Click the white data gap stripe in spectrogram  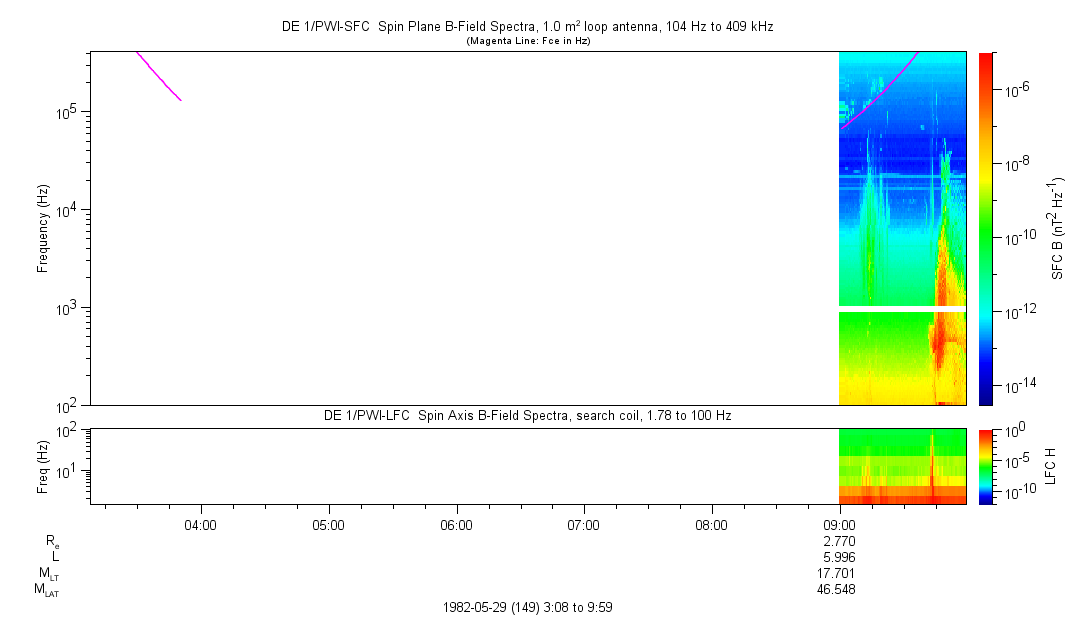point(900,309)
